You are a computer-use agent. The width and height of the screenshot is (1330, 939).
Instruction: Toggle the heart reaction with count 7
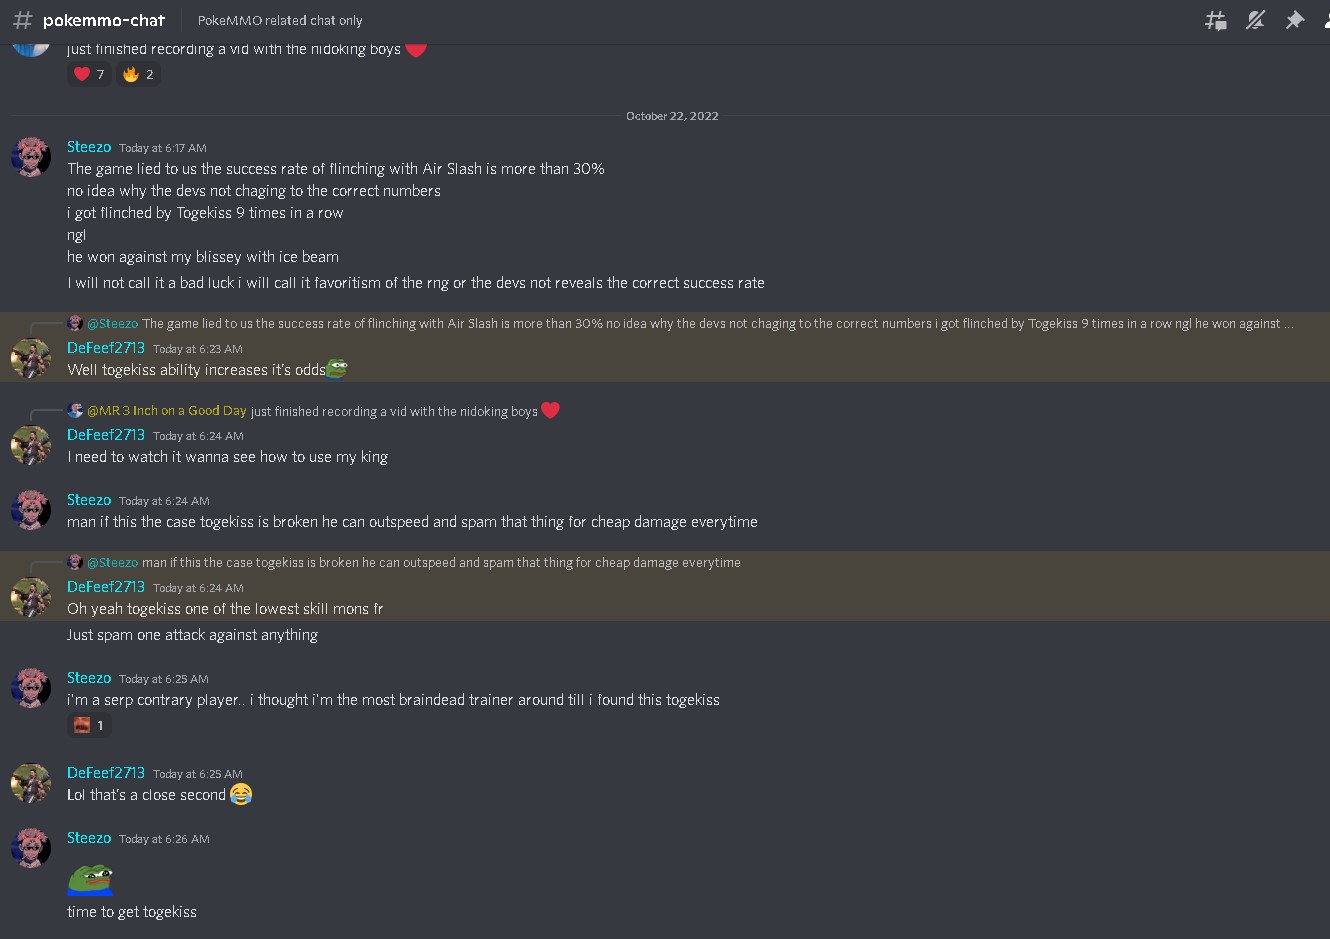[89, 74]
